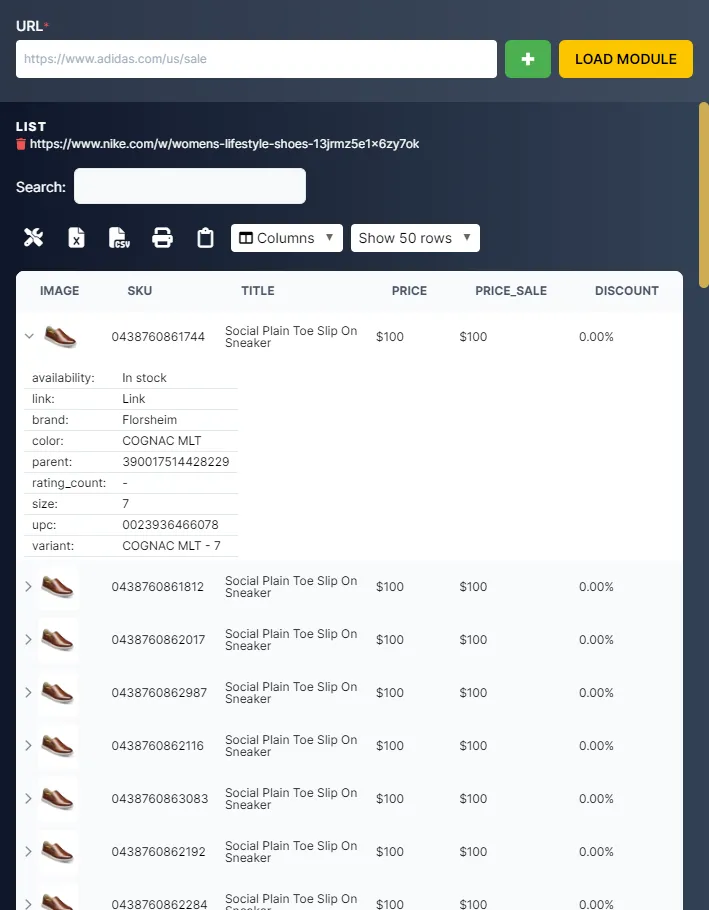Collapse row with SKU 0438760861744

click(x=29, y=337)
